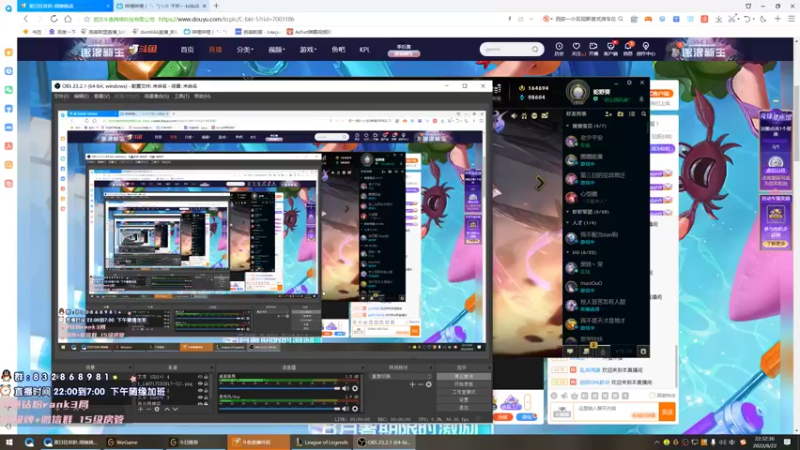The height and width of the screenshot is (450, 800).
Task: Collapse LoL friends group (6/22)
Action: (568, 253)
